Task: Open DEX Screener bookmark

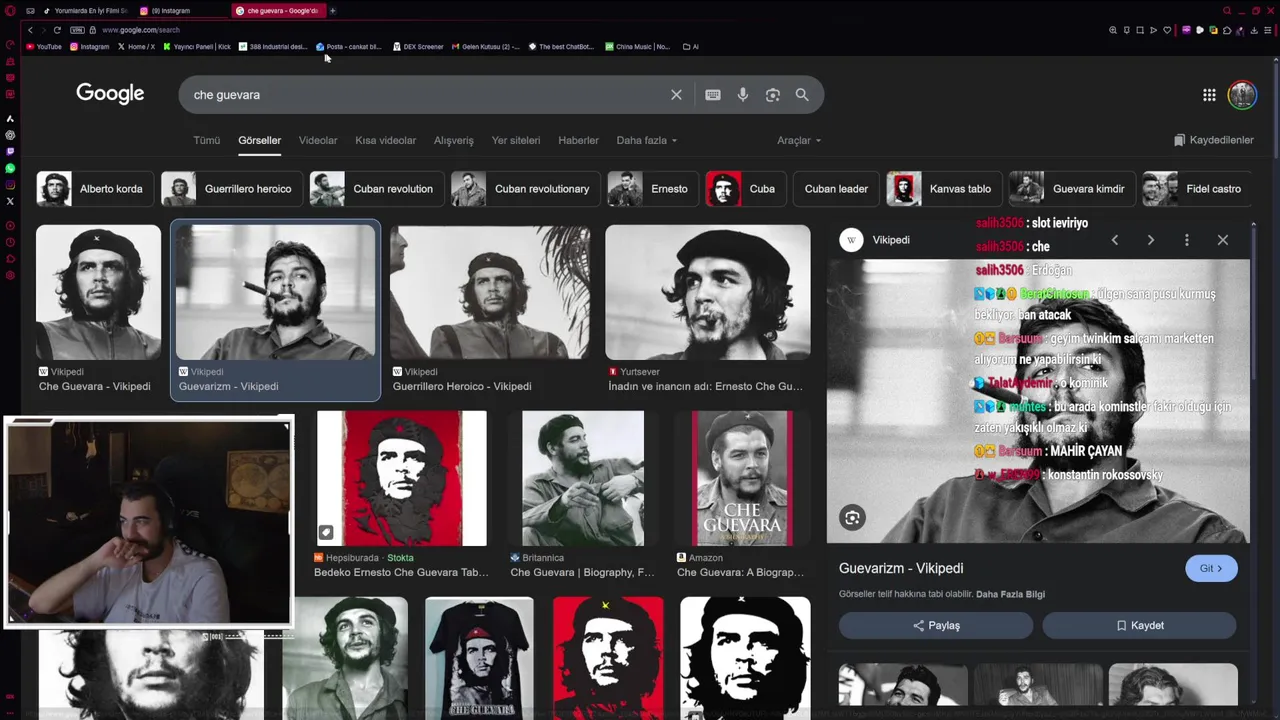Action: pos(418,46)
